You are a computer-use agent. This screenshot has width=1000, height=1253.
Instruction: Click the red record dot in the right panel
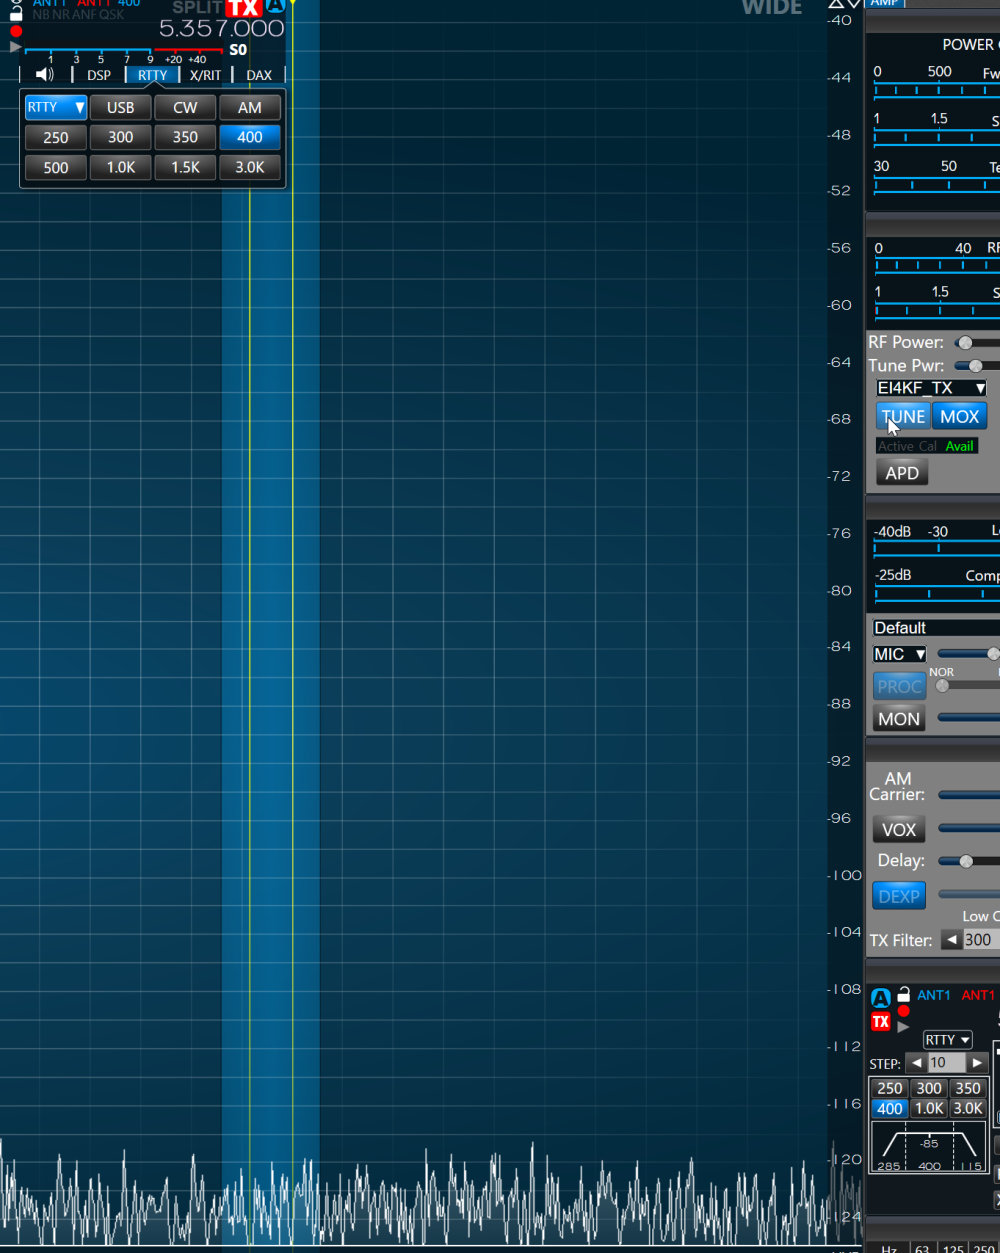(x=903, y=1011)
